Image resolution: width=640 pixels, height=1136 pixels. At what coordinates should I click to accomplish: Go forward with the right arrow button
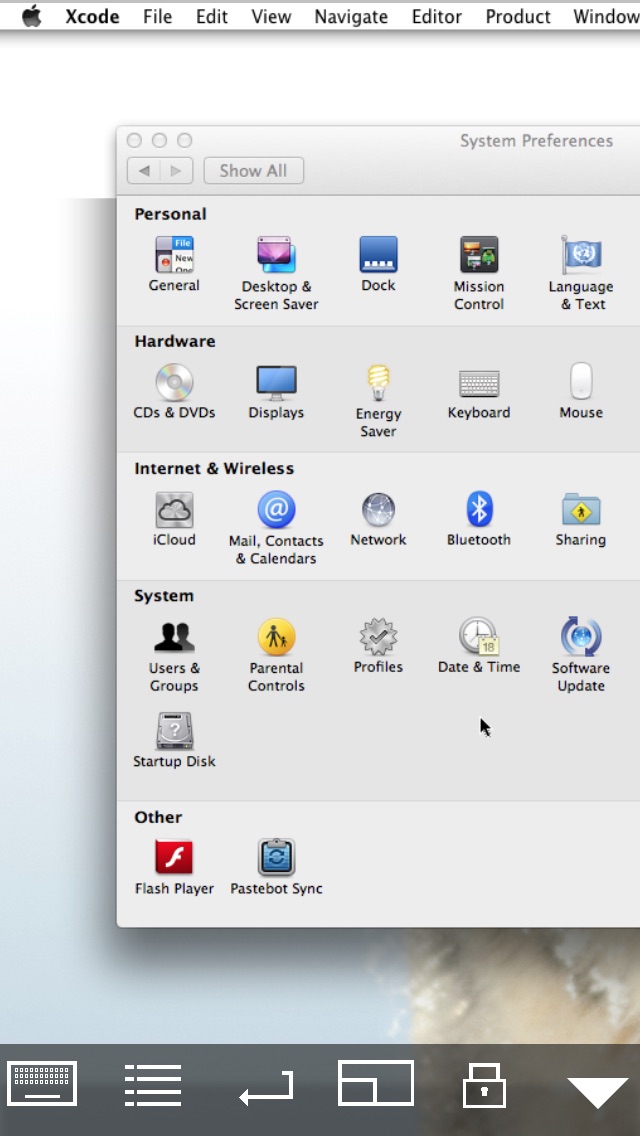tap(176, 171)
